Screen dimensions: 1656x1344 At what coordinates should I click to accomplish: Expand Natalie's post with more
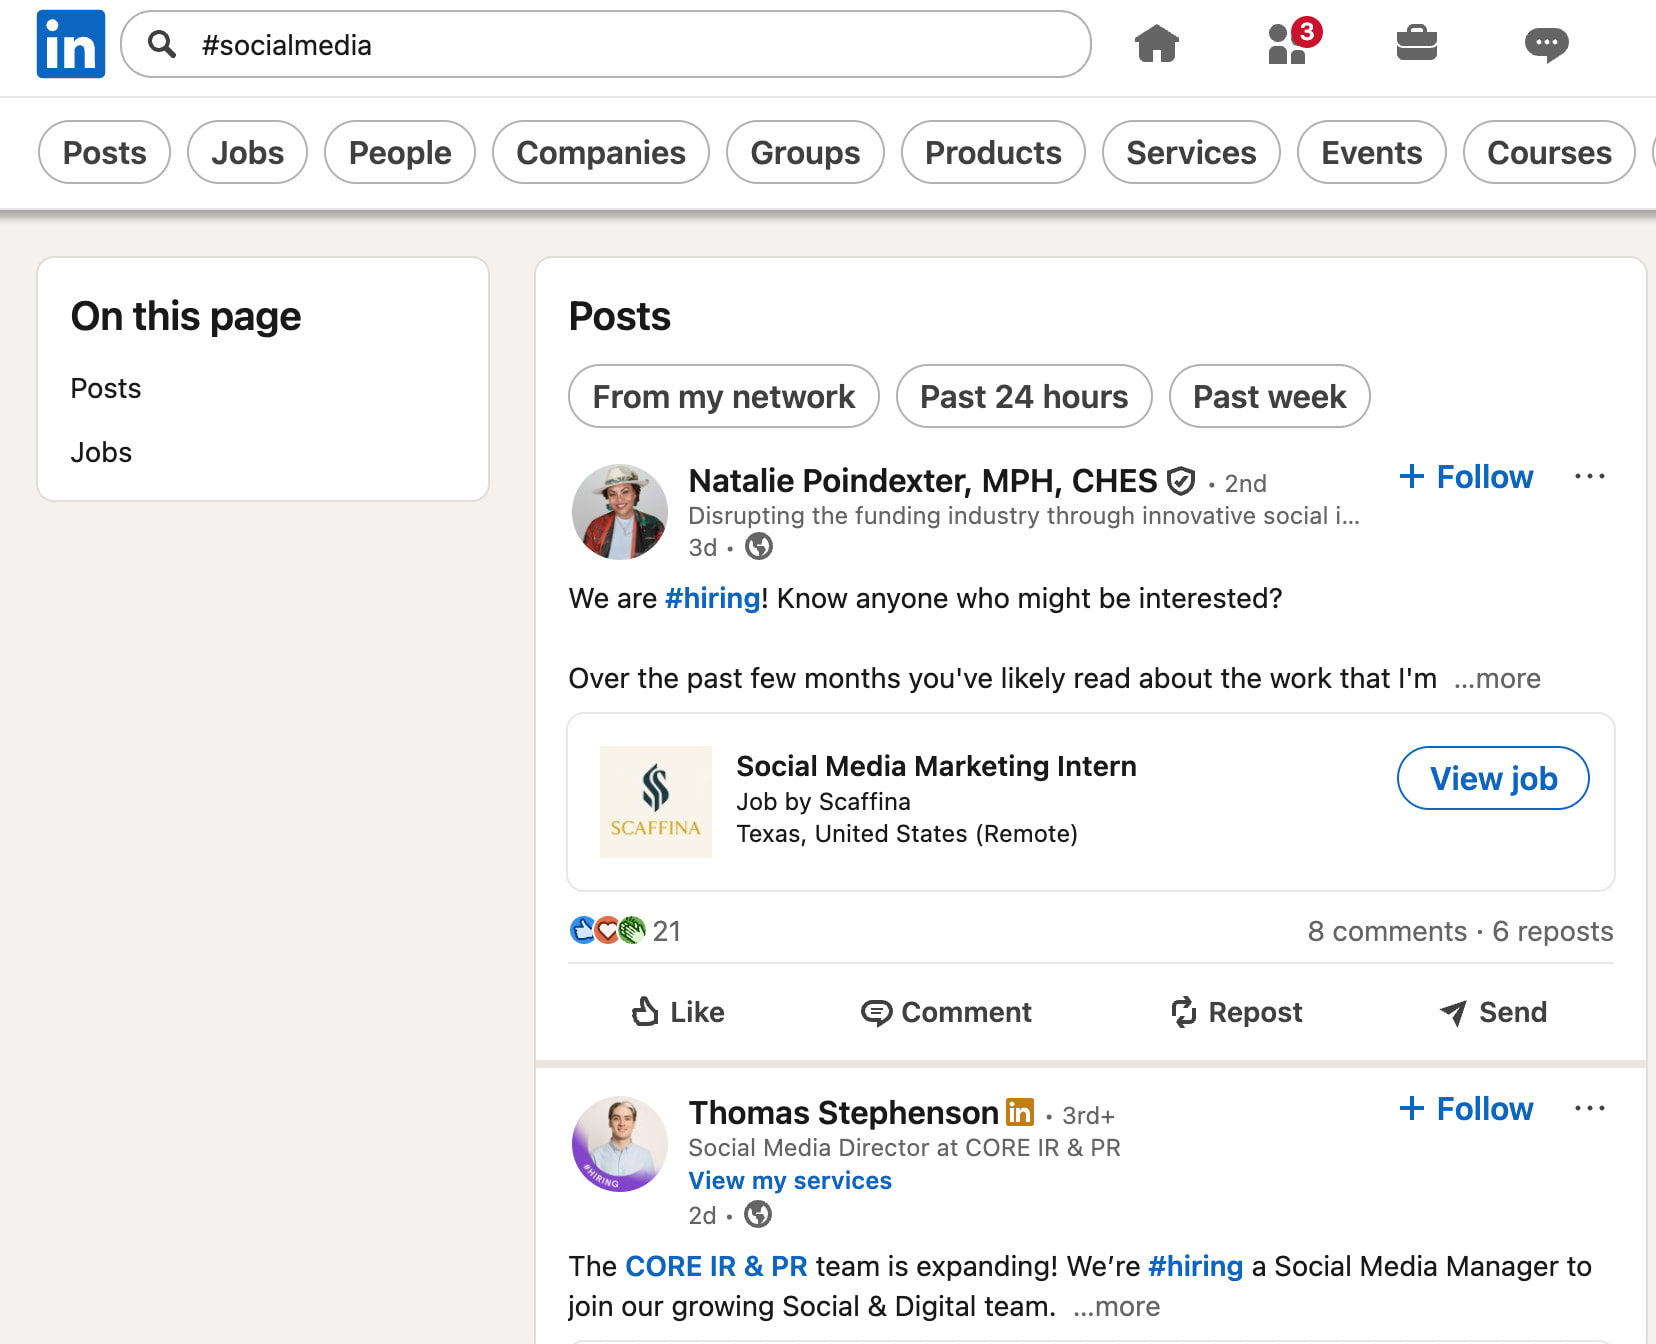[1497, 678]
